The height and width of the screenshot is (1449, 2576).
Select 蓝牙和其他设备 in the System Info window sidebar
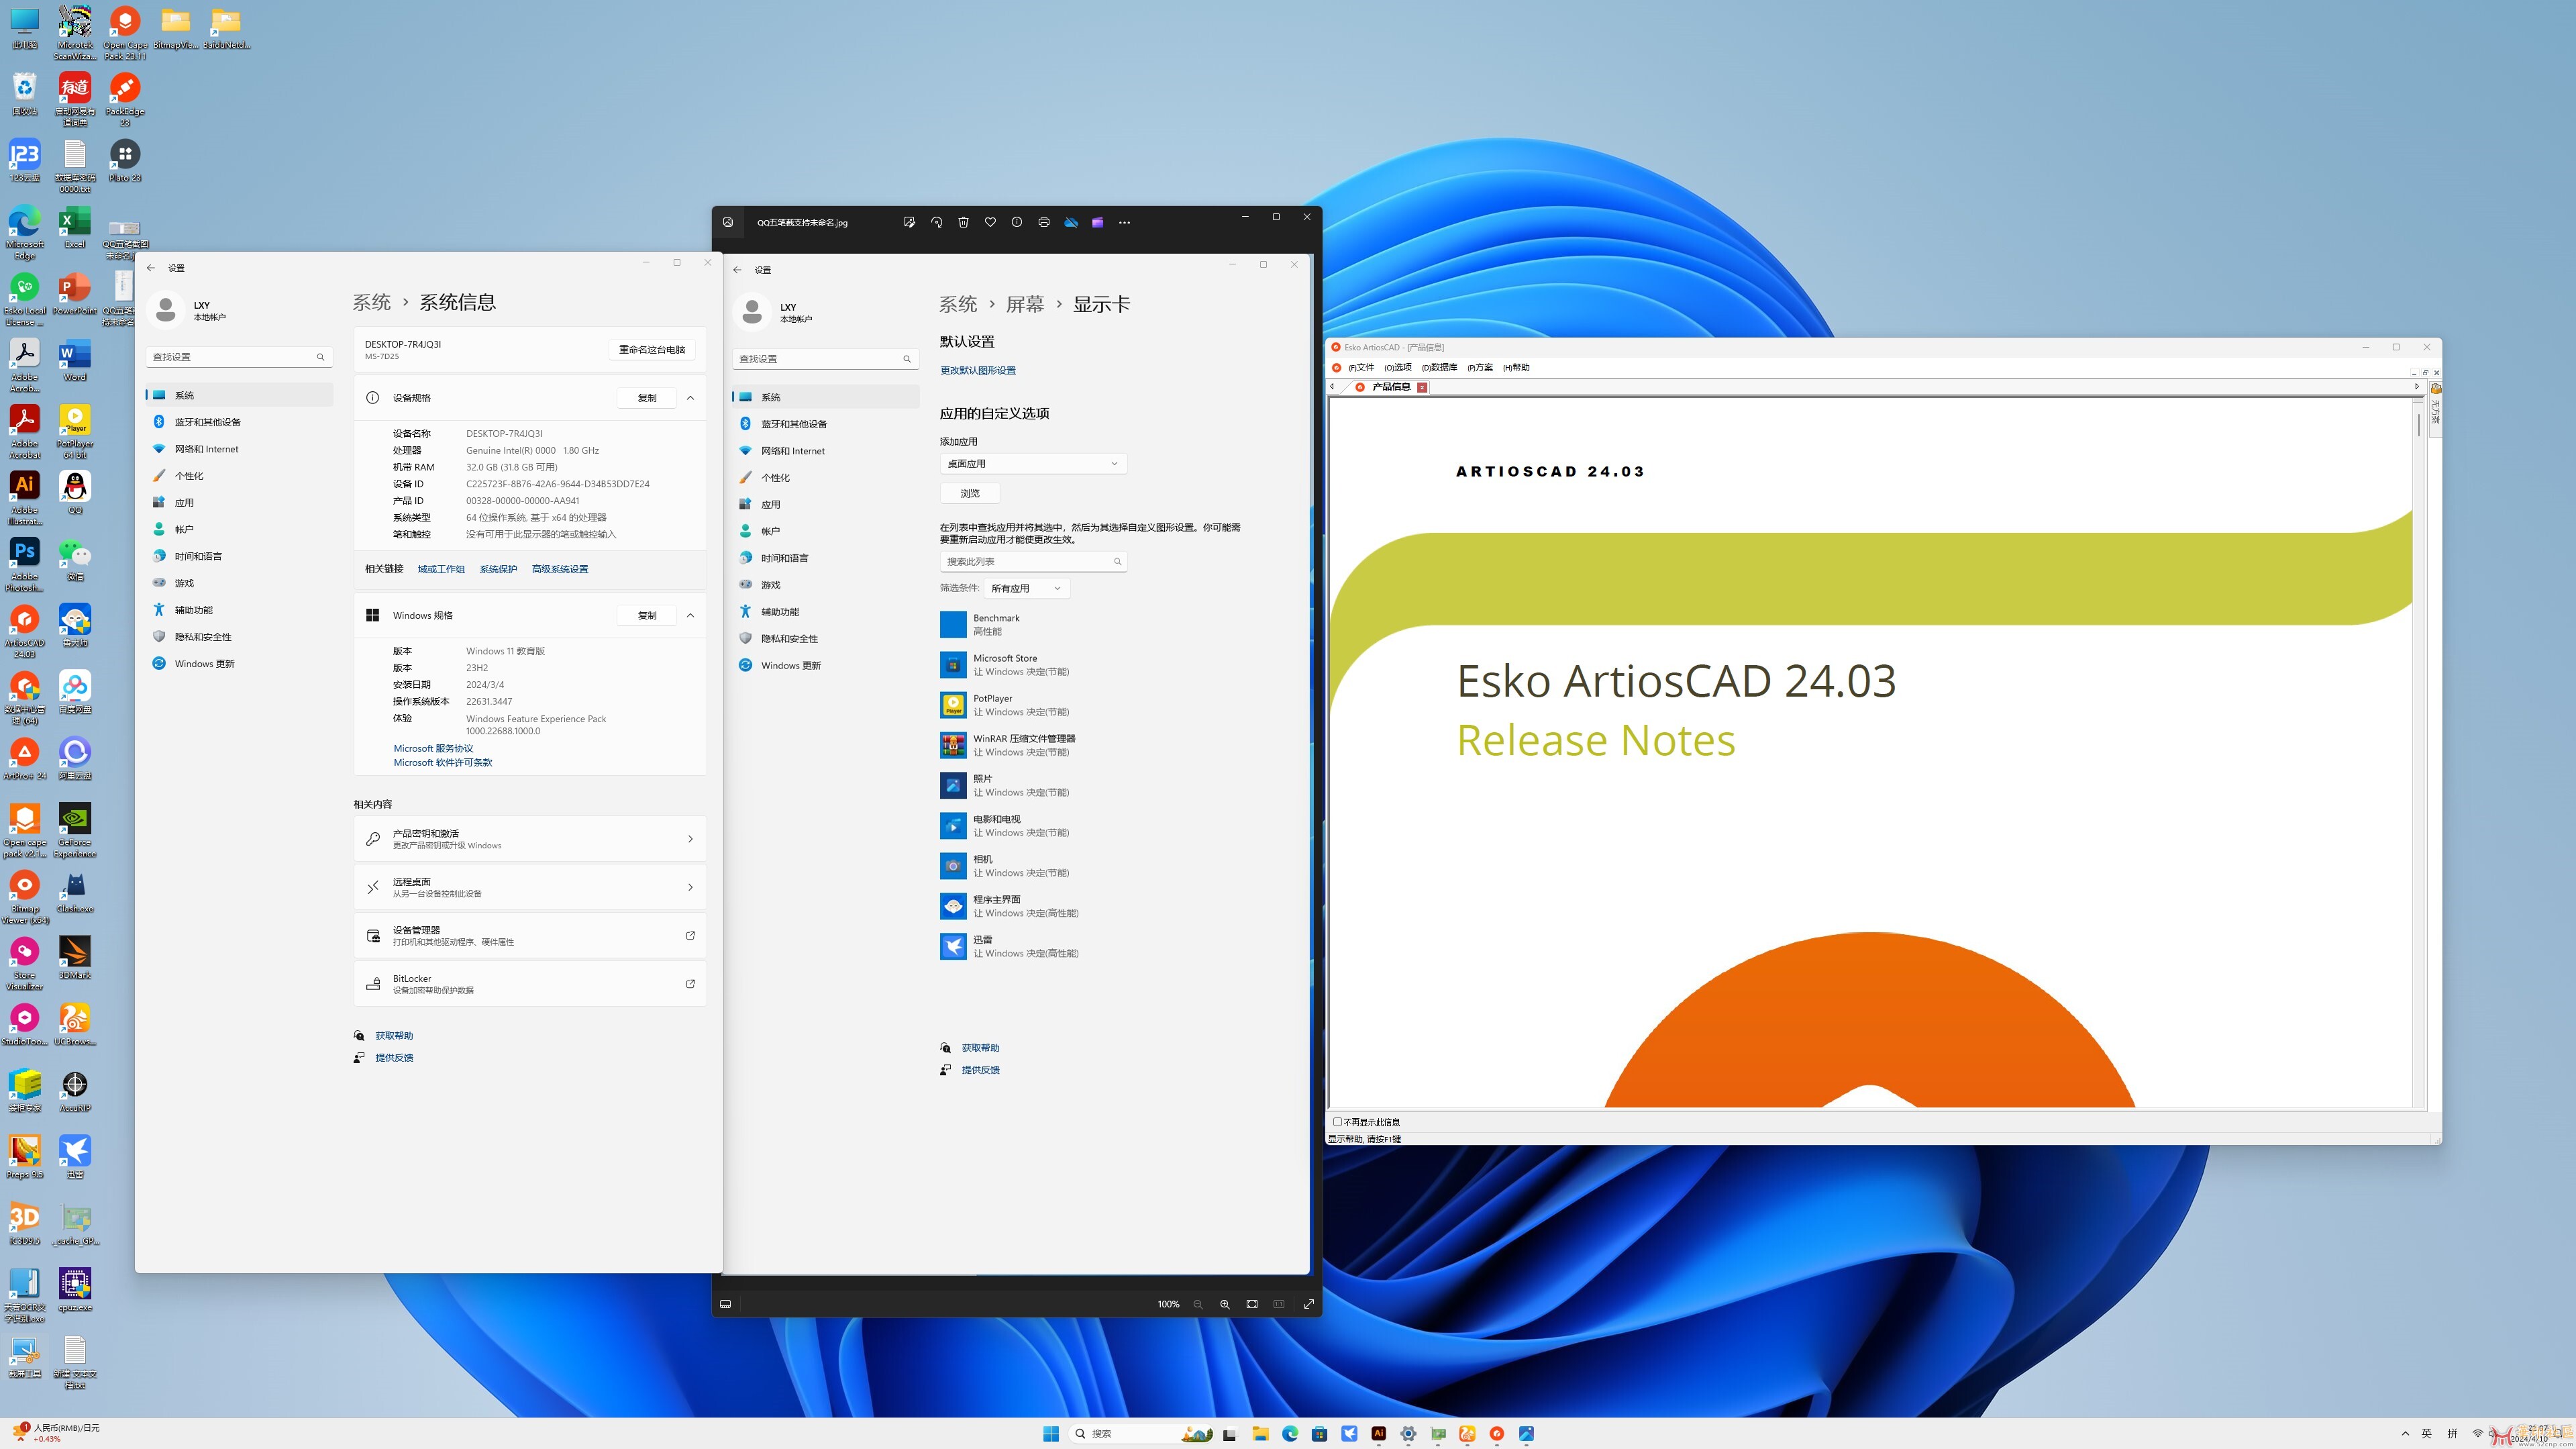pos(240,422)
